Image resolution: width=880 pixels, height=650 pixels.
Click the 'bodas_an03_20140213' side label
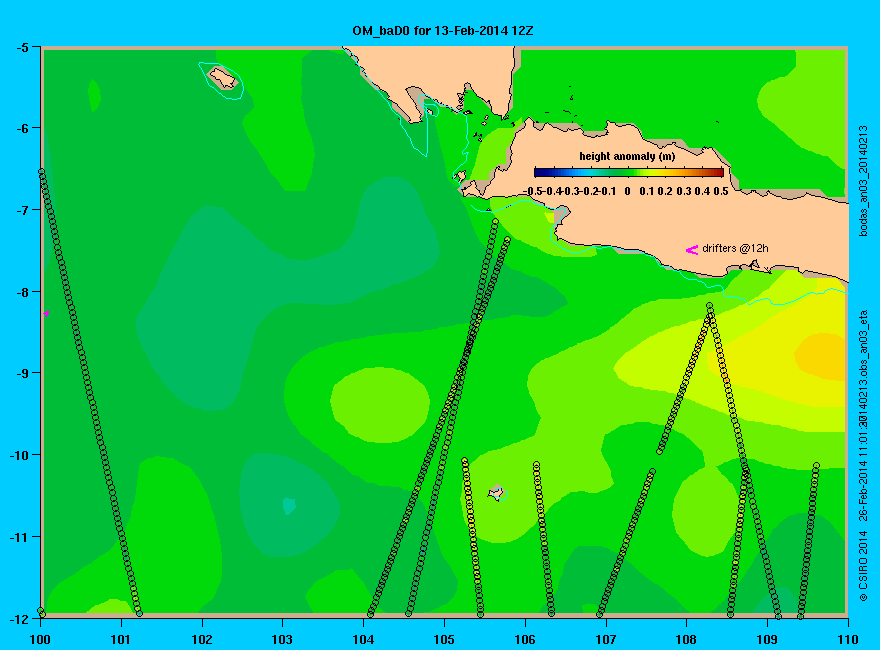point(863,181)
